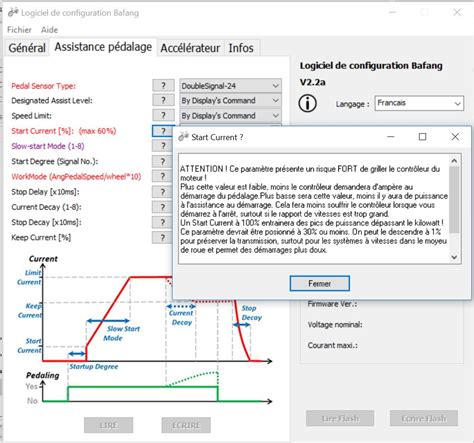
Task: Open help for Start Current
Action: (x=163, y=131)
